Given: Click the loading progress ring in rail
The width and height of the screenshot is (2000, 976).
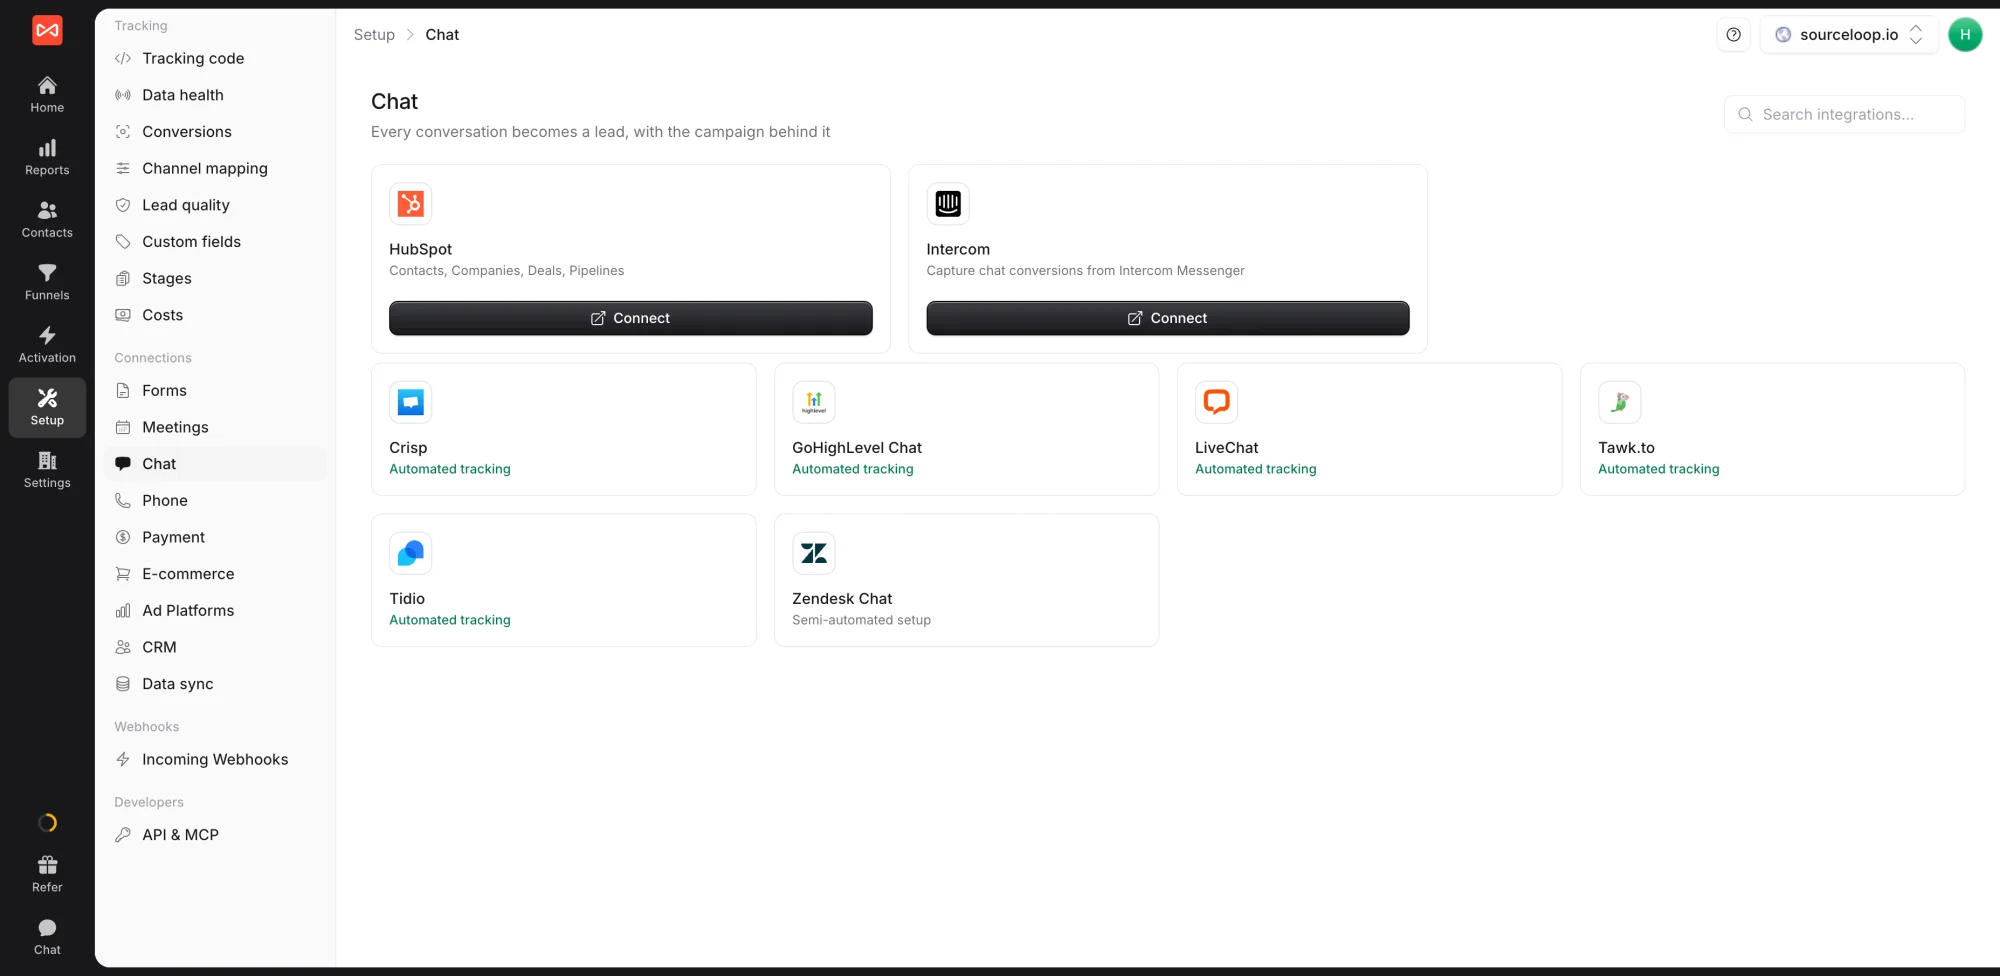Looking at the screenshot, I should coord(47,823).
